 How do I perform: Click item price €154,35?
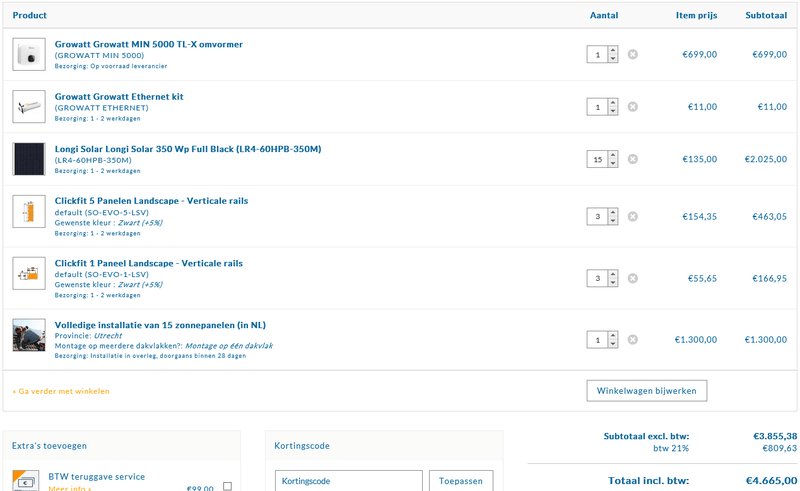[699, 216]
